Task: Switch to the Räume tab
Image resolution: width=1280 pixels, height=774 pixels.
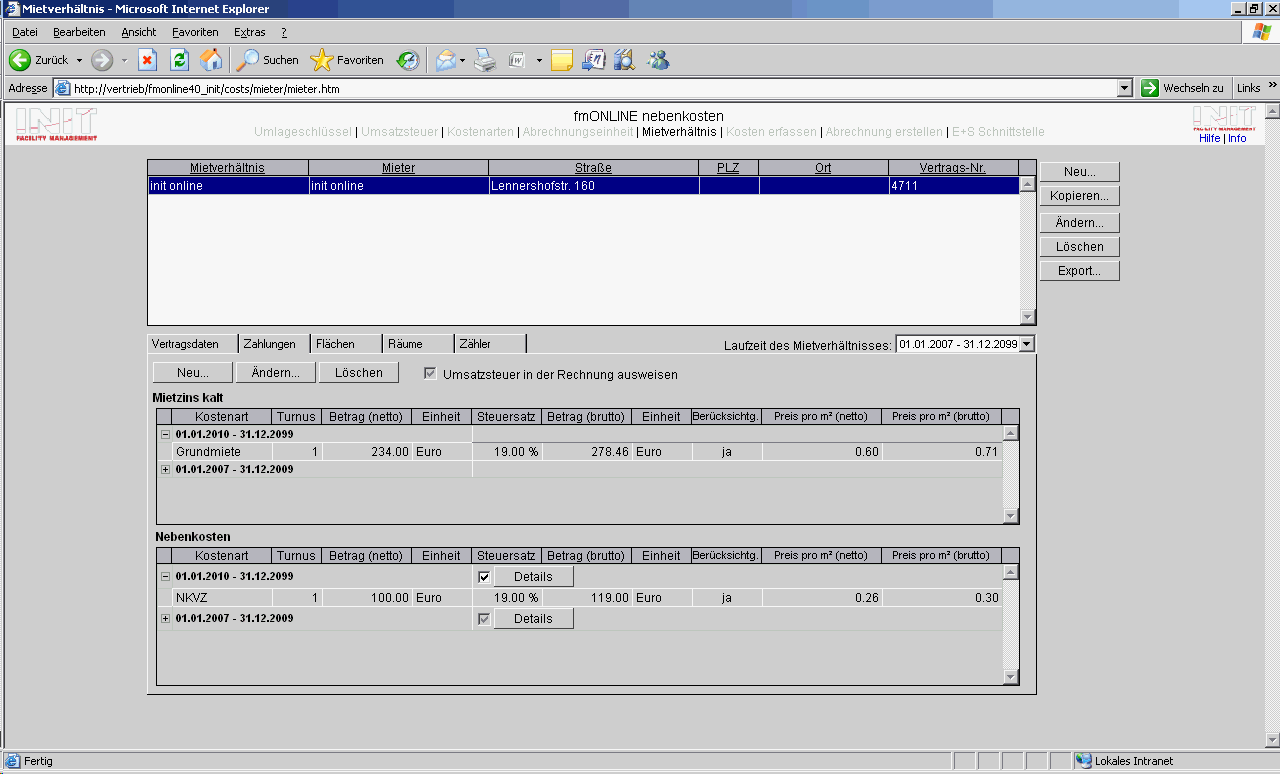Action: click(418, 344)
